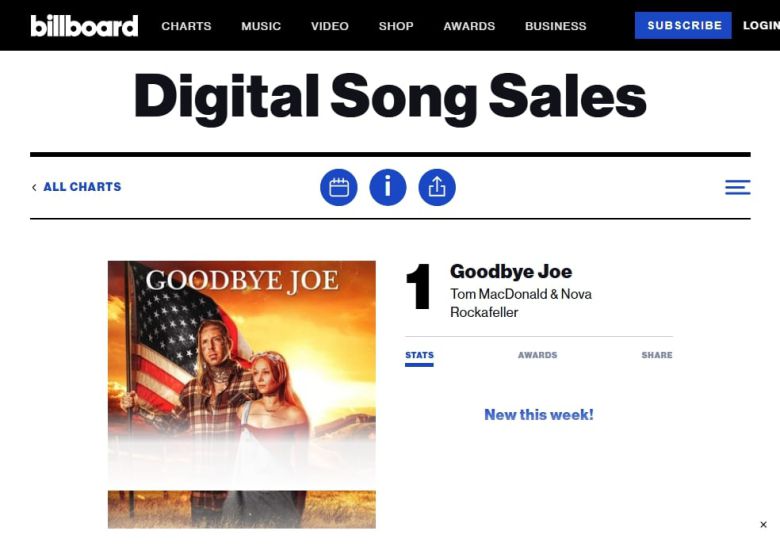Open the Awards navigation item
780x546 pixels.
point(469,26)
